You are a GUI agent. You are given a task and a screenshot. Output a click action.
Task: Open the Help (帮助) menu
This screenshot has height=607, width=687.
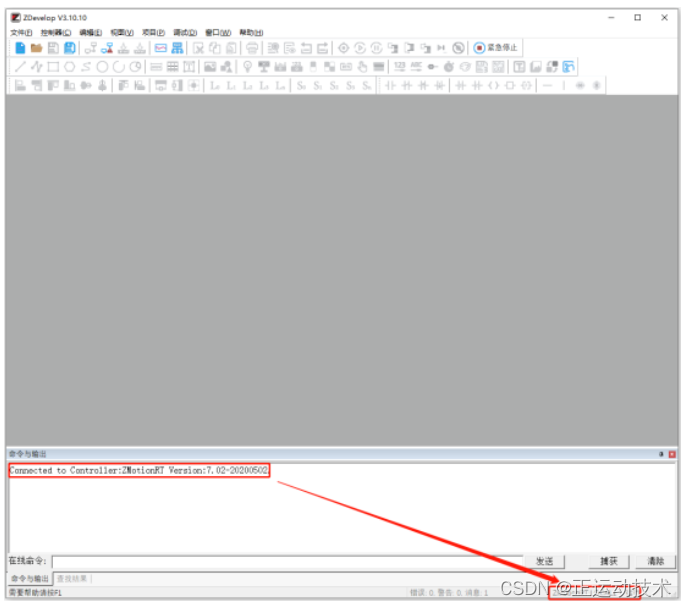[x=251, y=32]
